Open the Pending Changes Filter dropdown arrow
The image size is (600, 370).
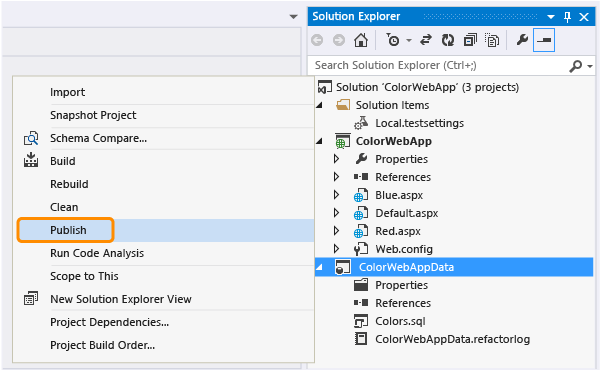[409, 40]
